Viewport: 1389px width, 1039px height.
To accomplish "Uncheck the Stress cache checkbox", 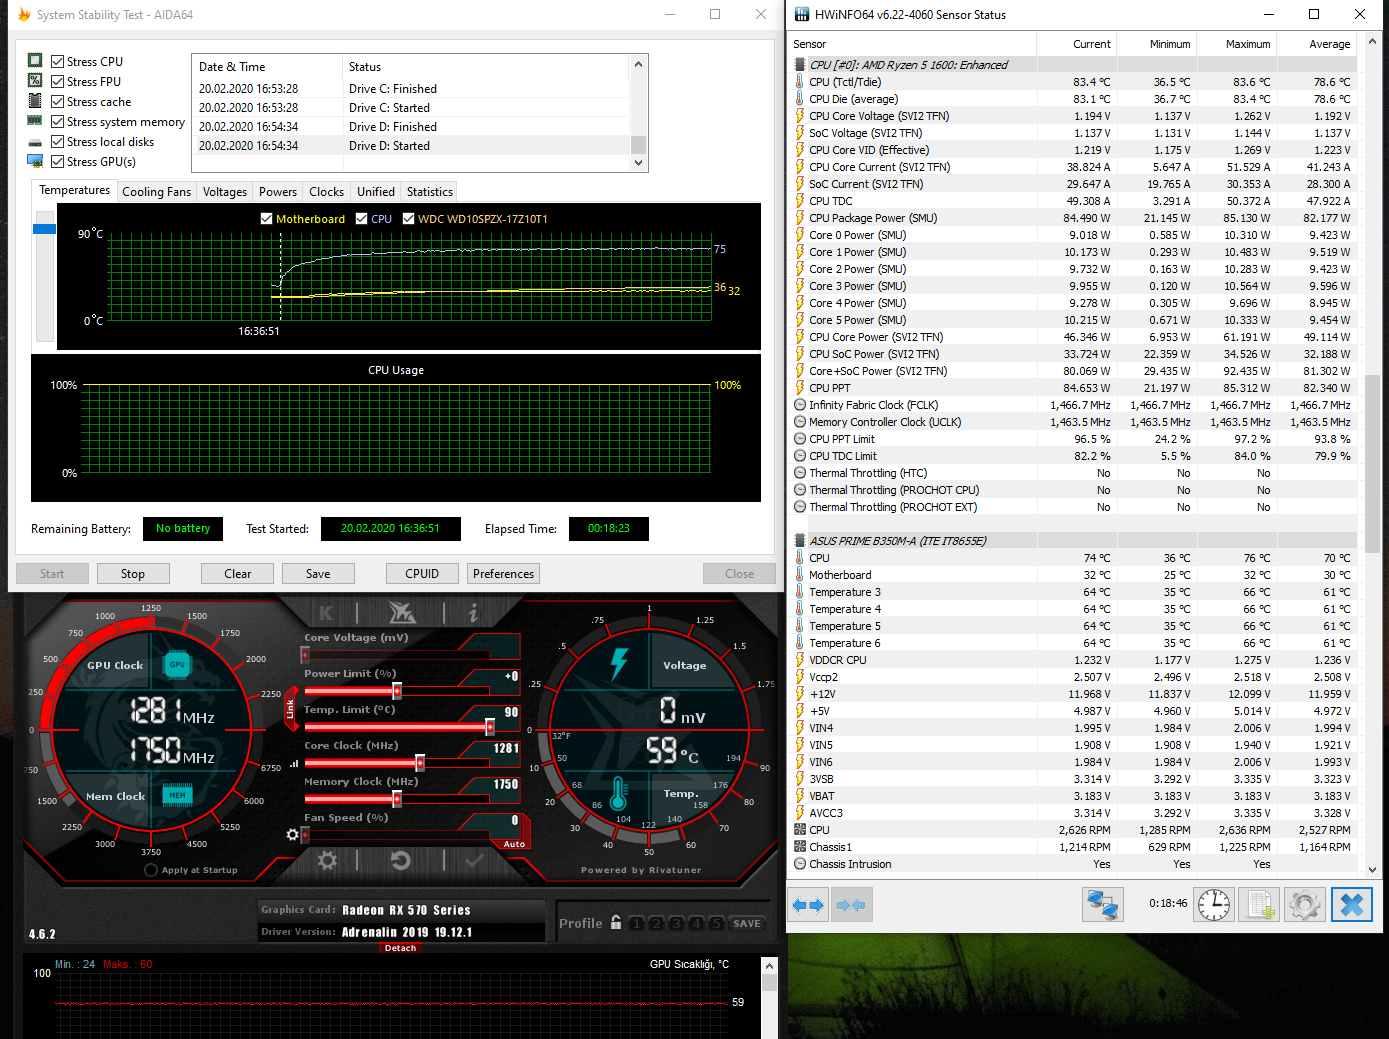I will pyautogui.click(x=58, y=101).
